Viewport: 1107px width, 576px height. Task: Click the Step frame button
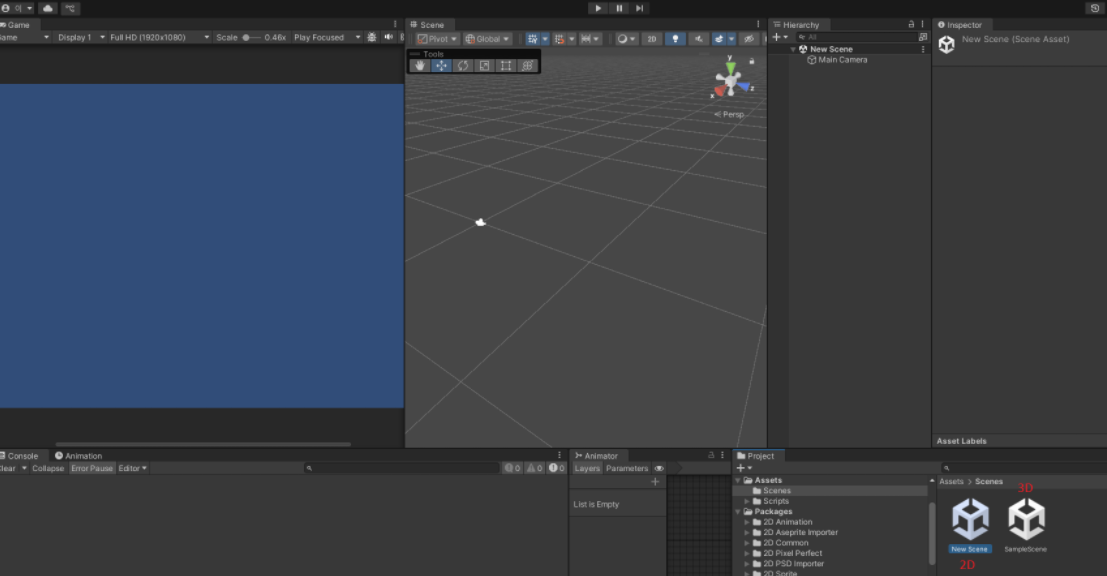coord(640,8)
